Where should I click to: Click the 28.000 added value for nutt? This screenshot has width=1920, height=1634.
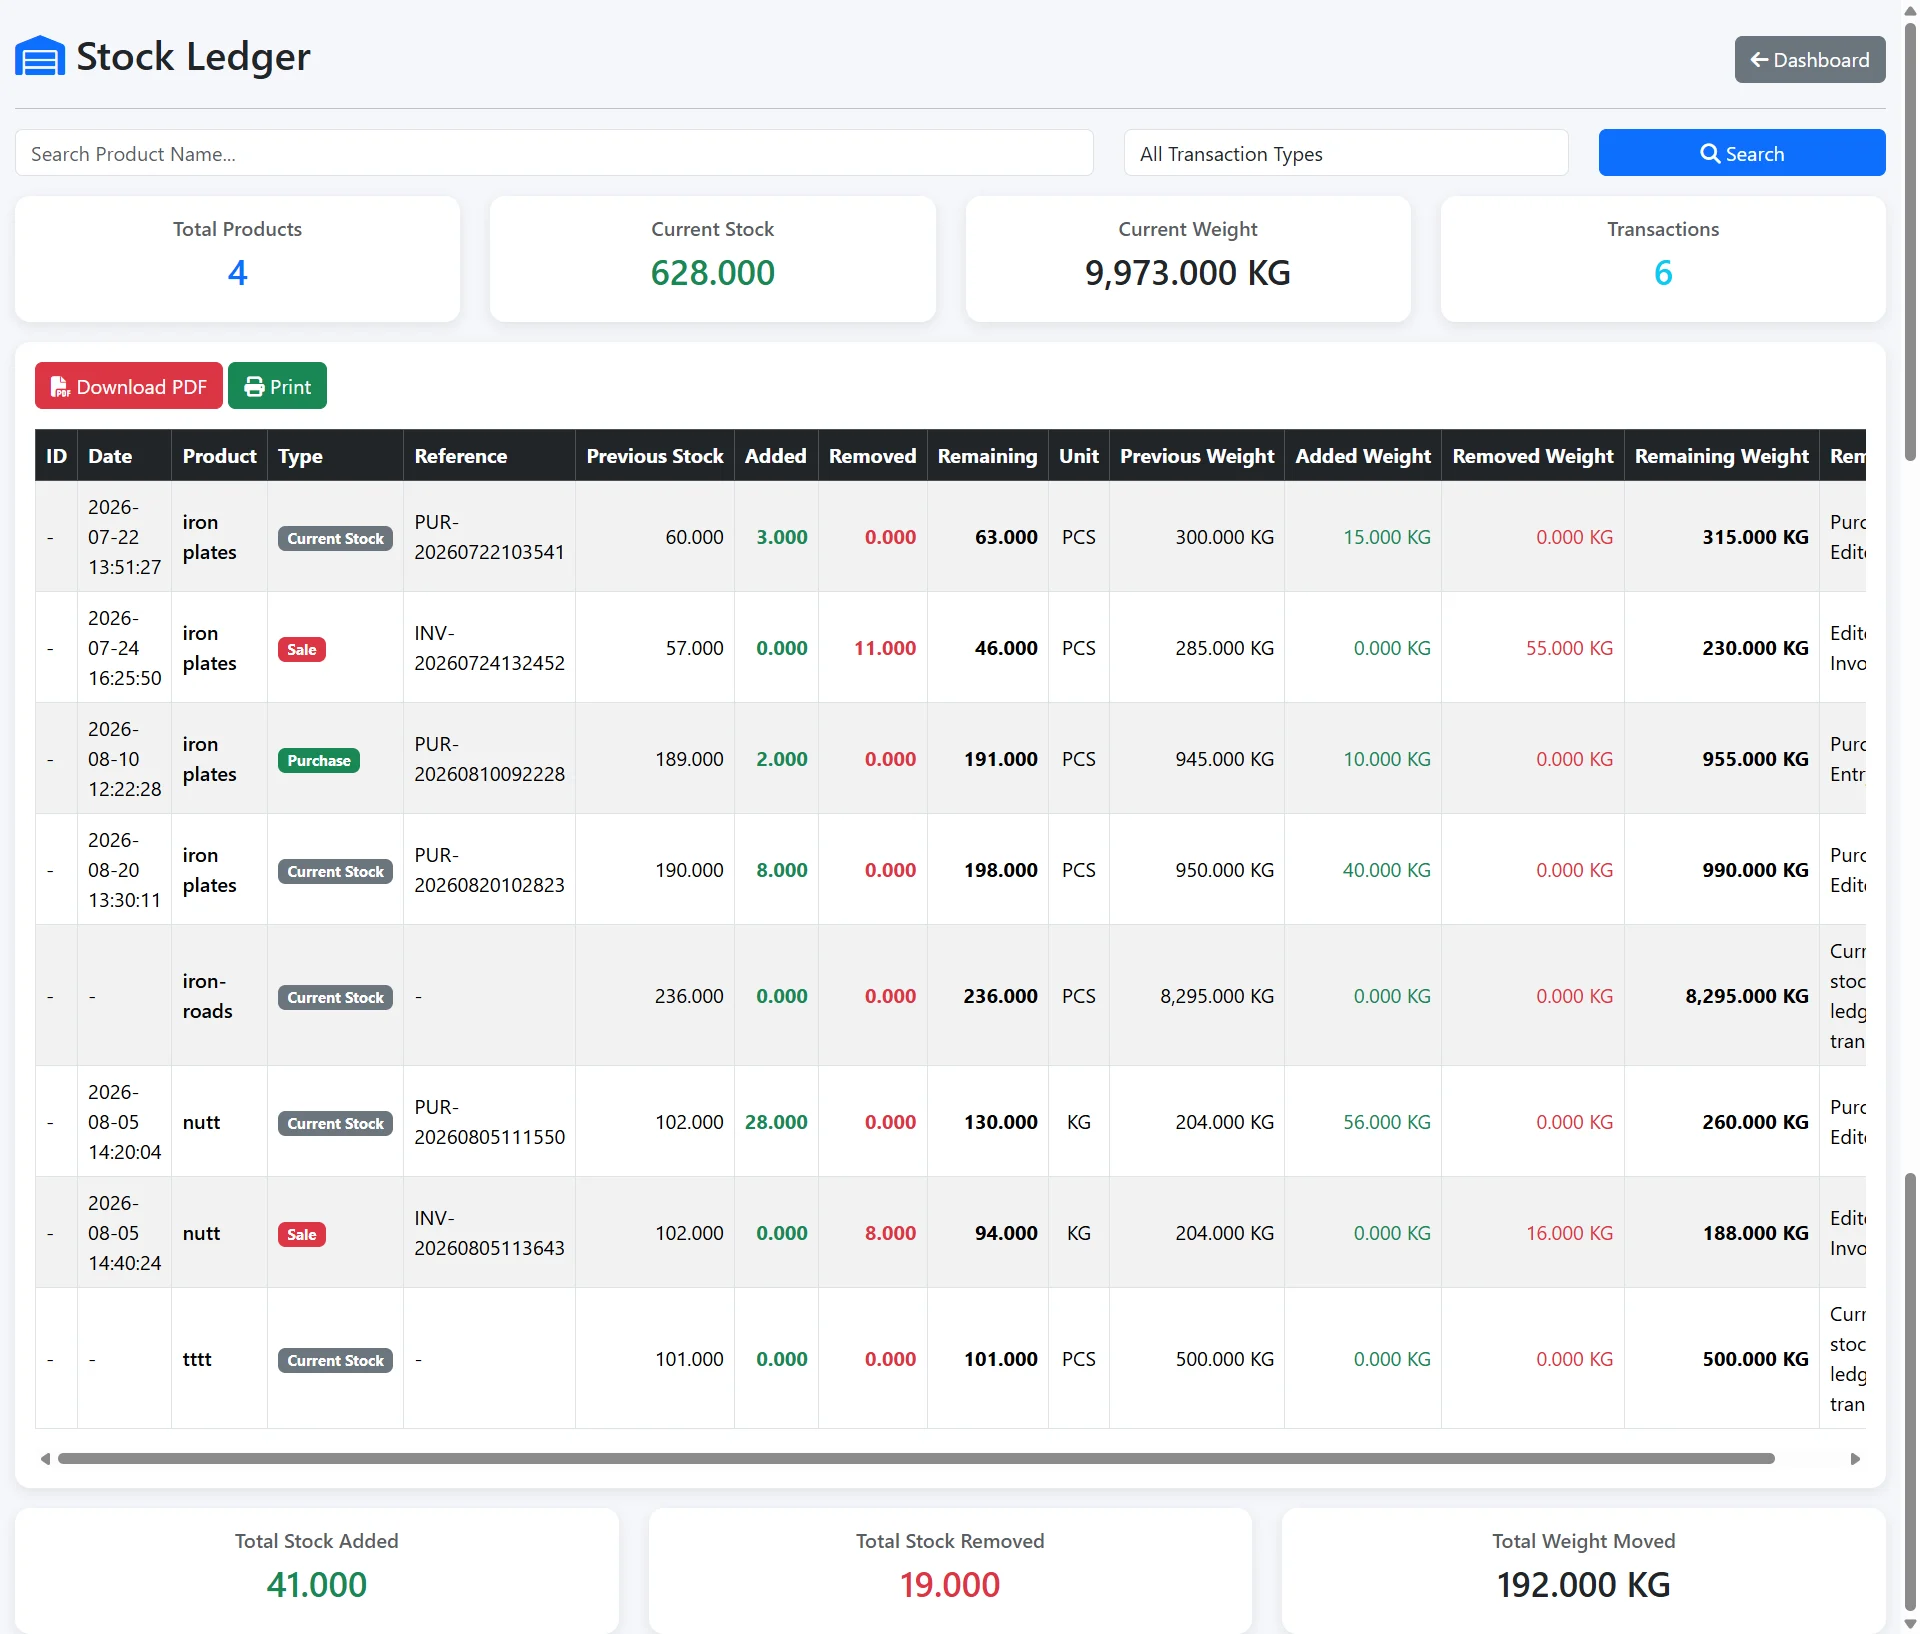click(776, 1122)
